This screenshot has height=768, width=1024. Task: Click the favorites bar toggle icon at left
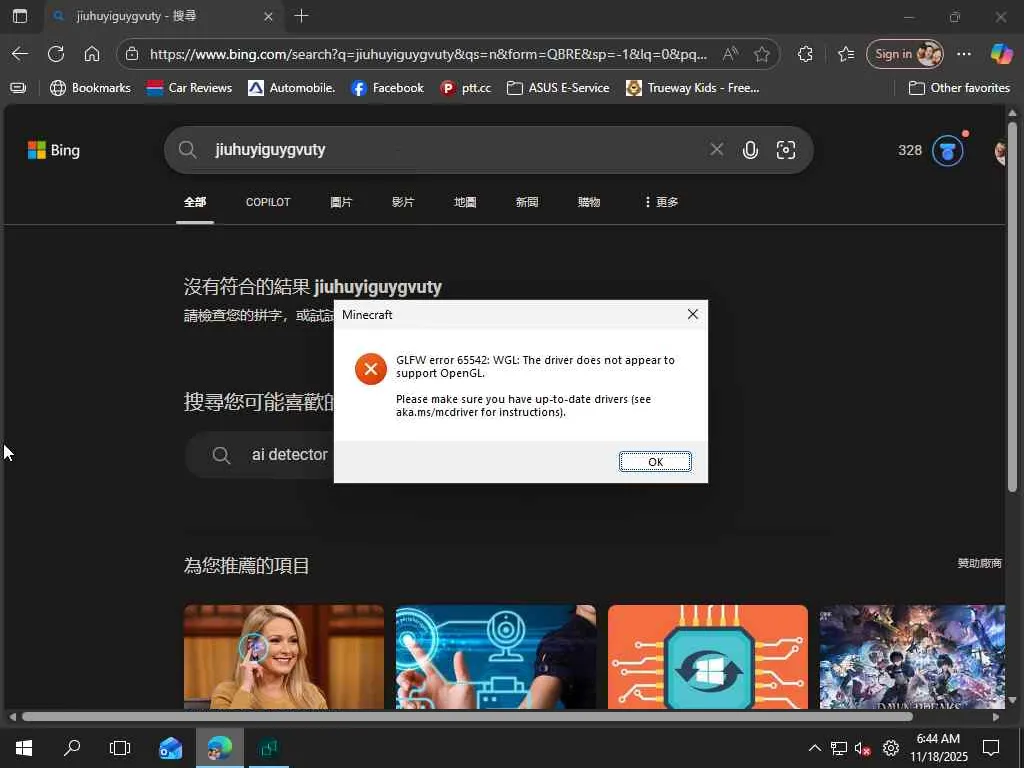pos(18,88)
